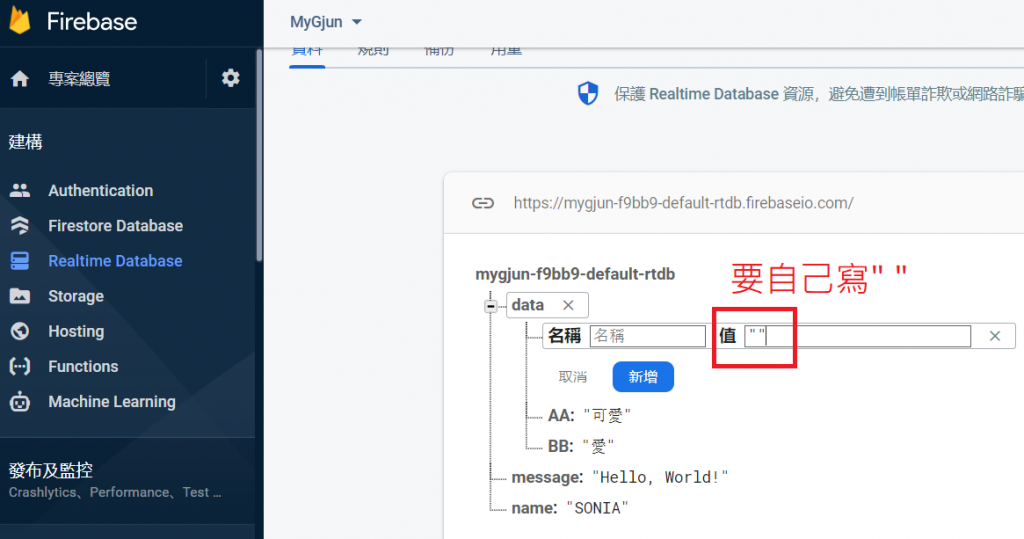
Task: Click the Firestore Database icon
Action: pyautogui.click(x=20, y=225)
